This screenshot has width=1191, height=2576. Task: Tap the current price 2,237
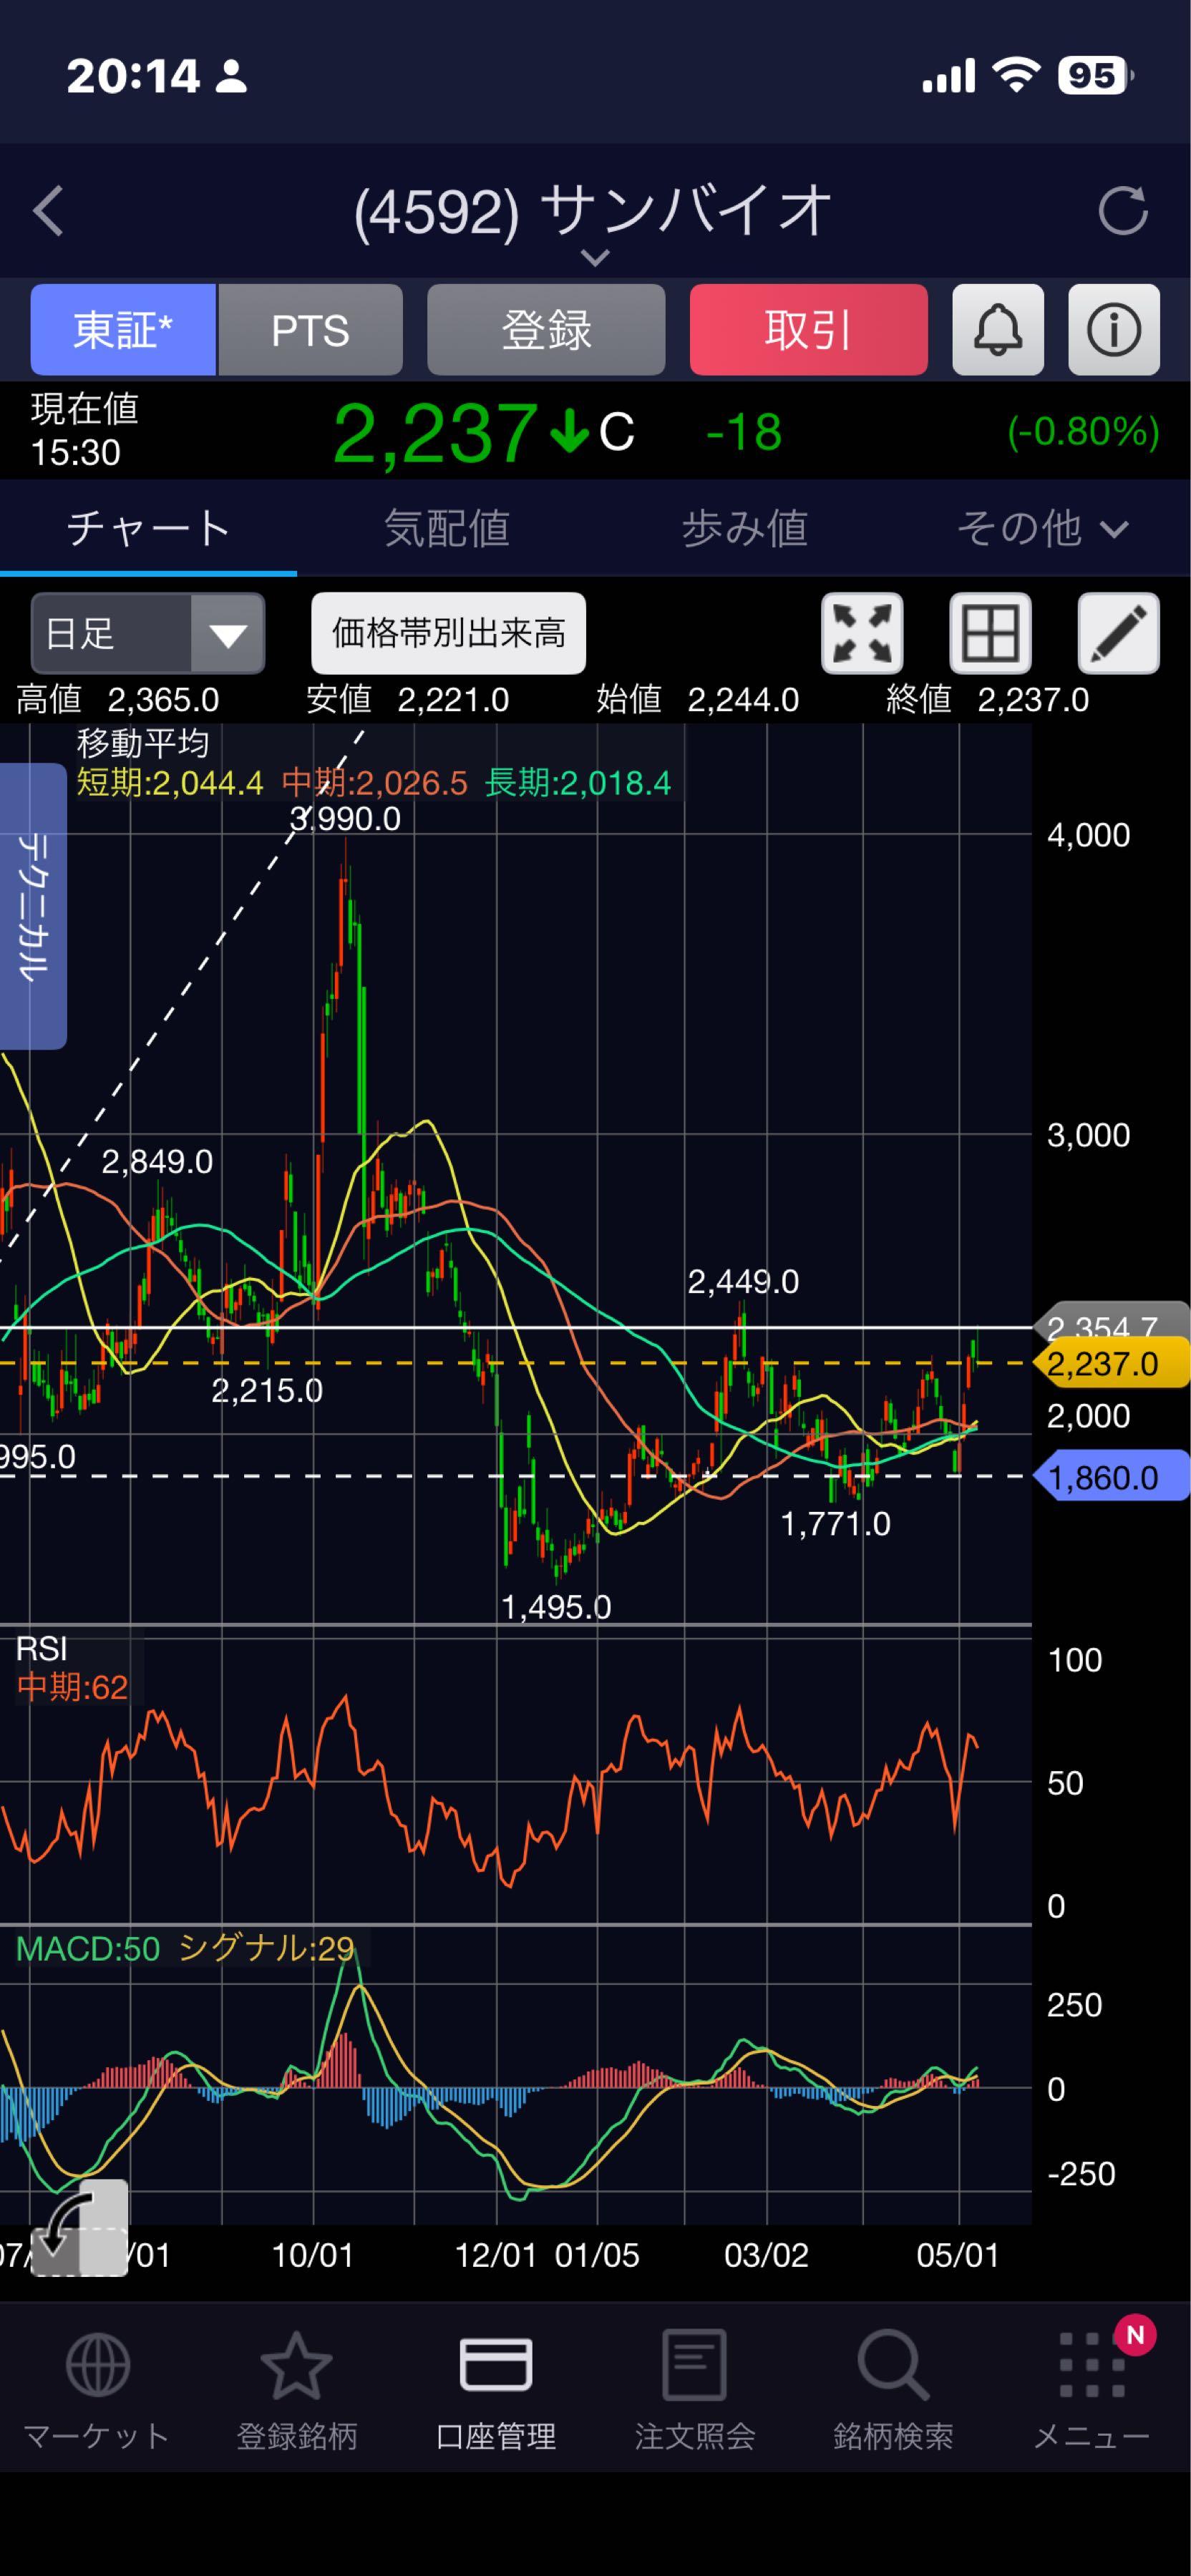435,433
